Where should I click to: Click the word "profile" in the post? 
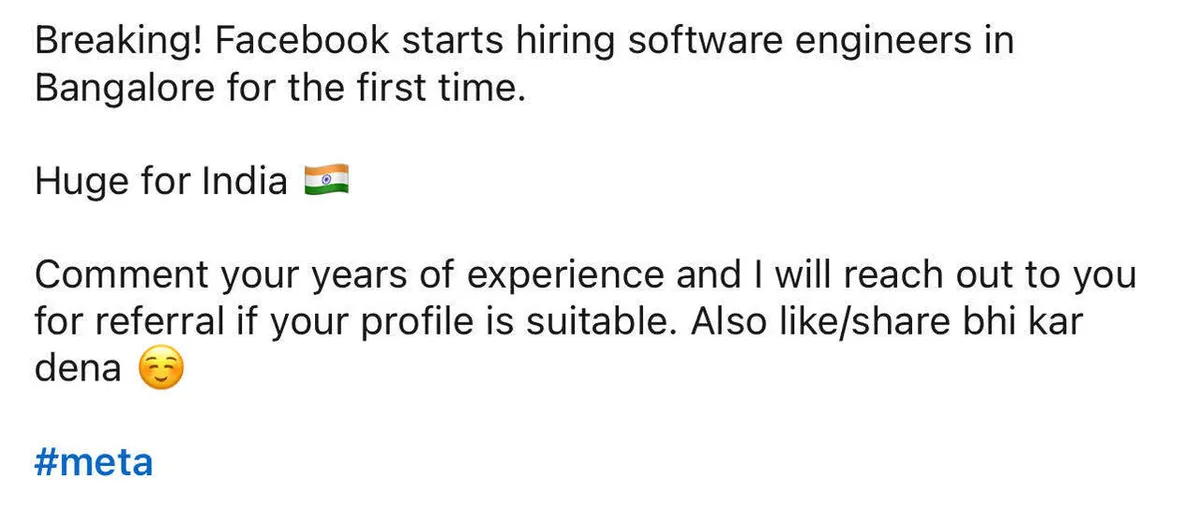pyautogui.click(x=436, y=323)
